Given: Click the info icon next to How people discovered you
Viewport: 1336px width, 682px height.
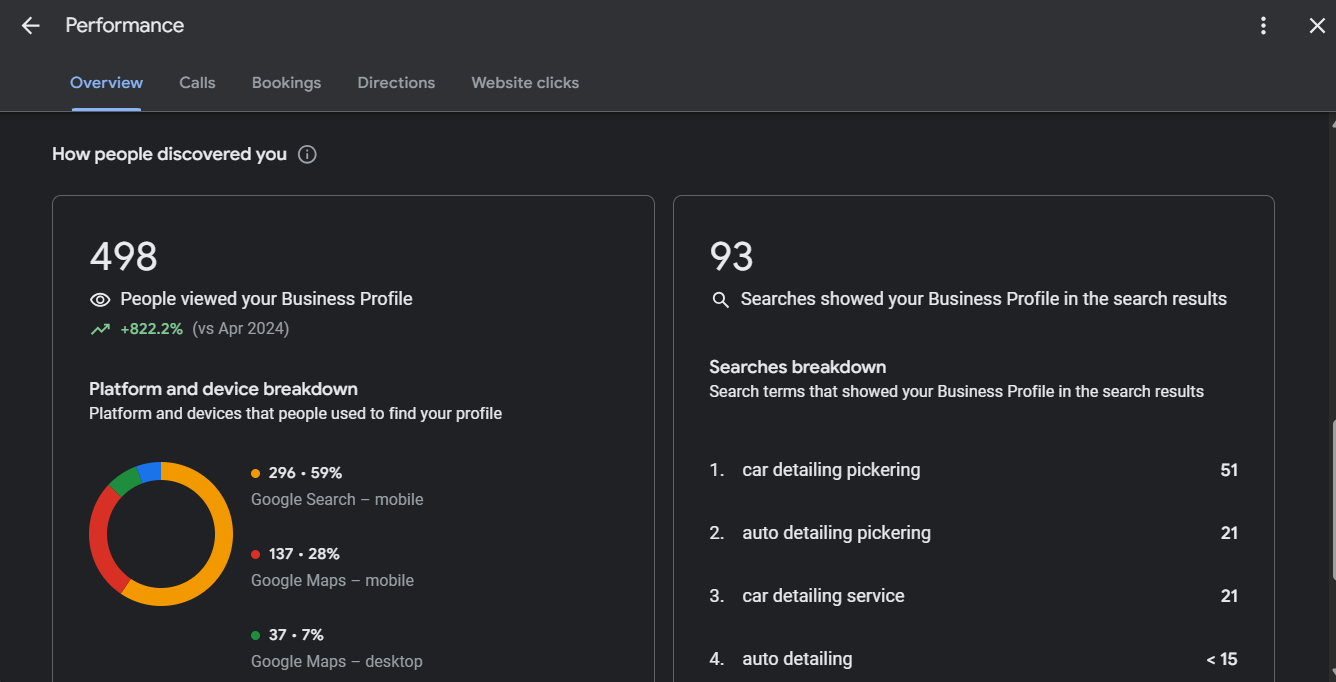Looking at the screenshot, I should click(307, 154).
